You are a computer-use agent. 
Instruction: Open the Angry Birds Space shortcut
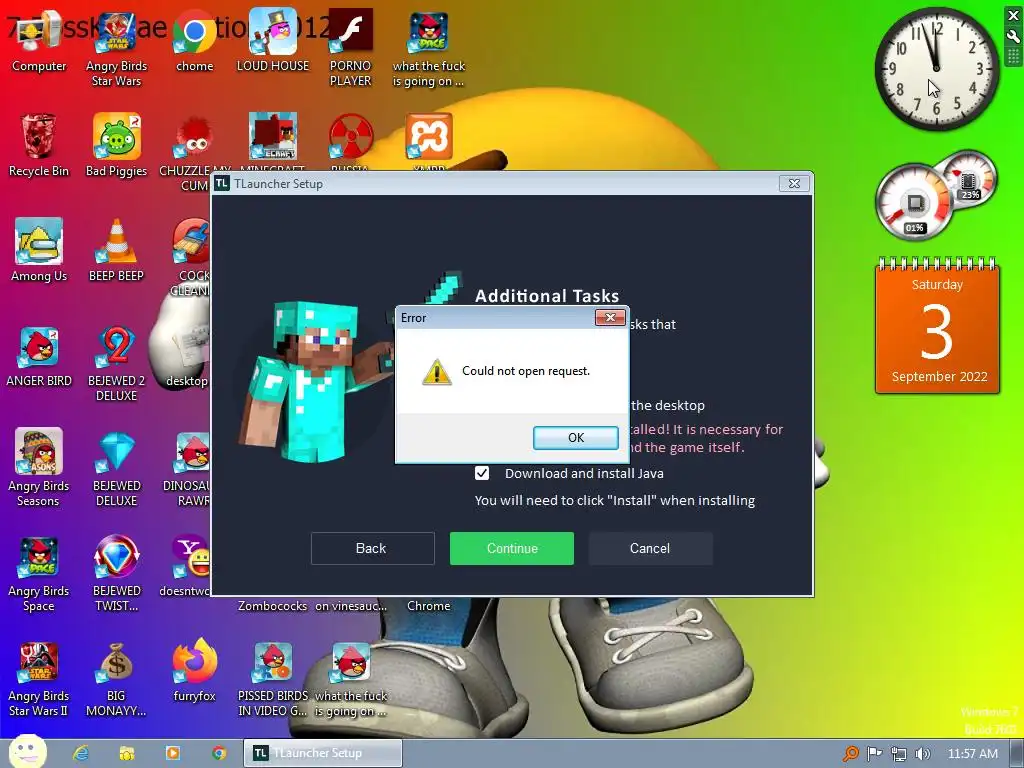click(x=39, y=573)
